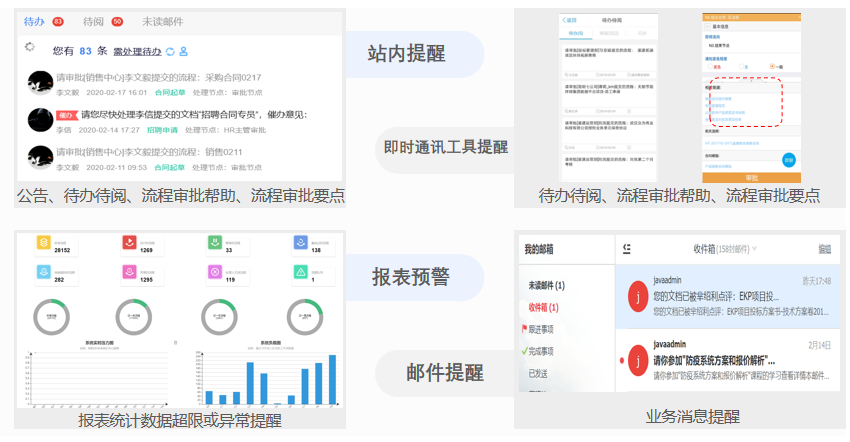Screen dimensions: 850x442
Task: Click the date 2020-02-14 17:27
Action: 108,130
